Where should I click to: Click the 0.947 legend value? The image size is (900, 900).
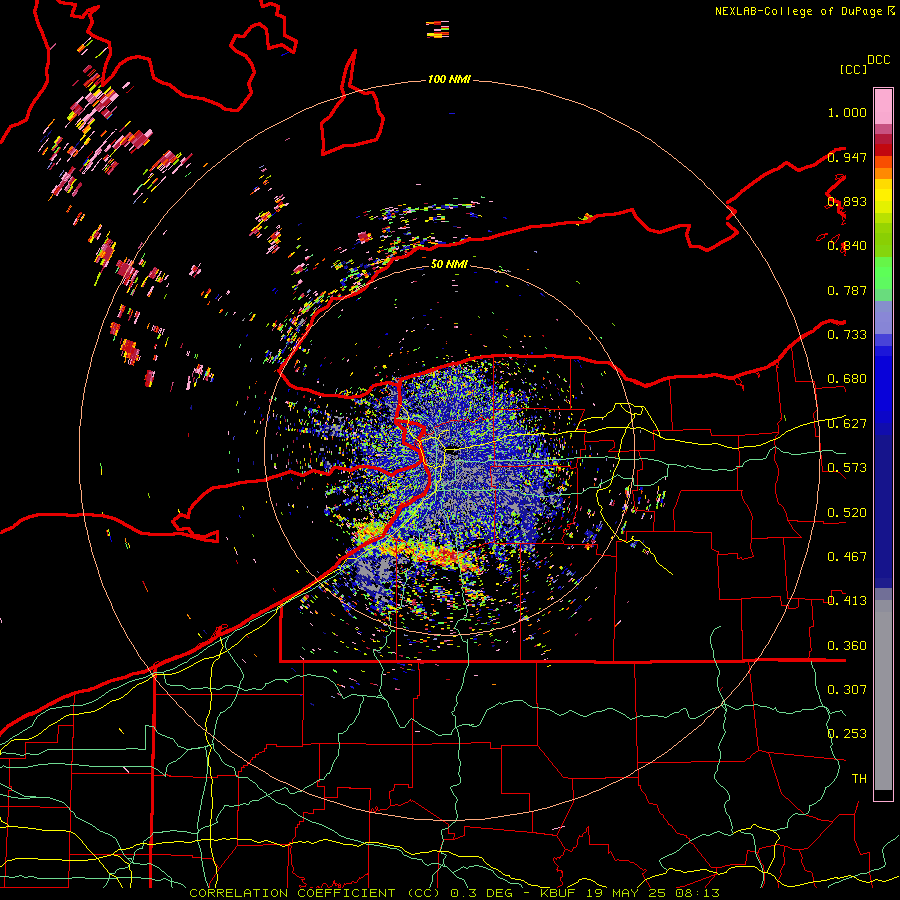coord(847,157)
